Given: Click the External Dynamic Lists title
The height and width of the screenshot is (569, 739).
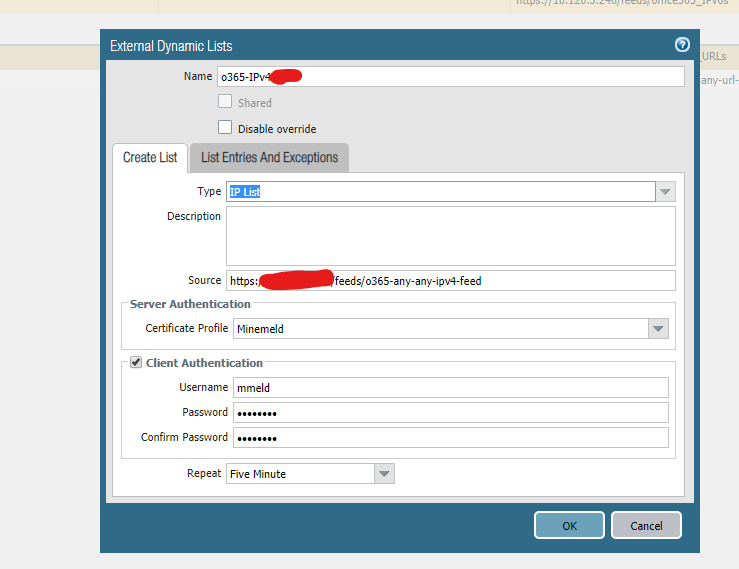Looking at the screenshot, I should [x=171, y=46].
